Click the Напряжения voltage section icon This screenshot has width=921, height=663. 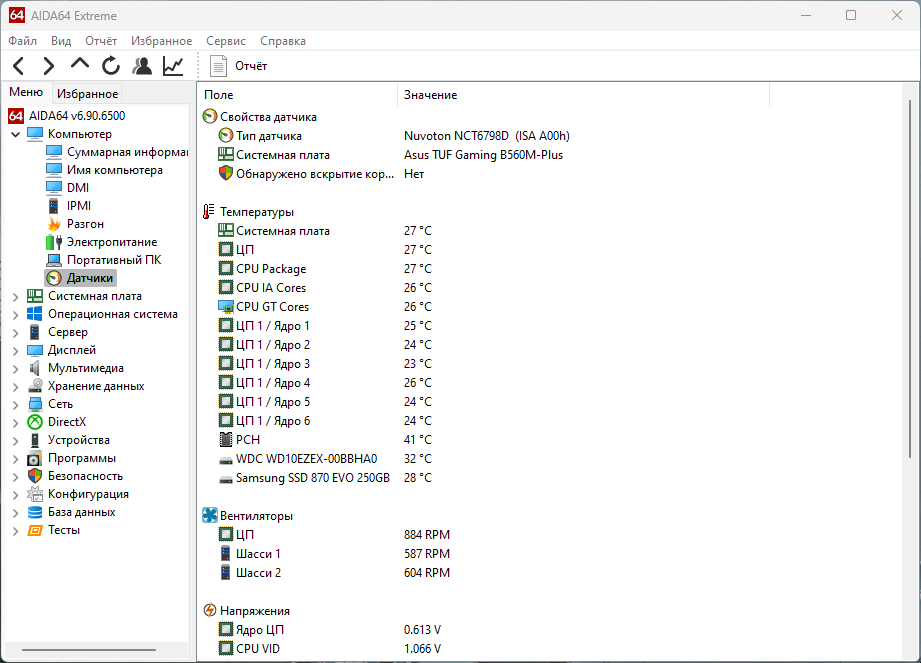[x=210, y=611]
